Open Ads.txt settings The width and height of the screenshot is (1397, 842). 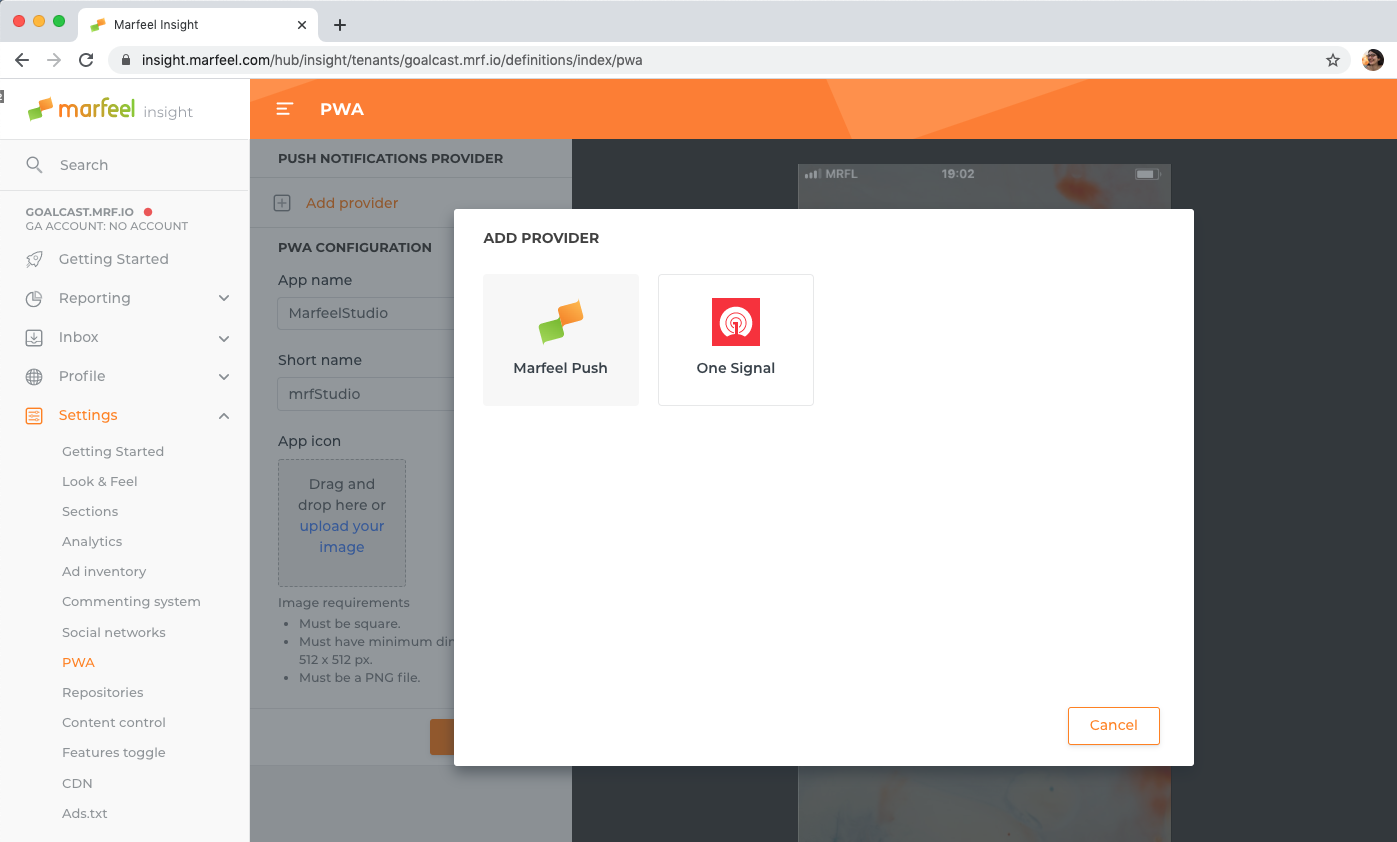85,813
